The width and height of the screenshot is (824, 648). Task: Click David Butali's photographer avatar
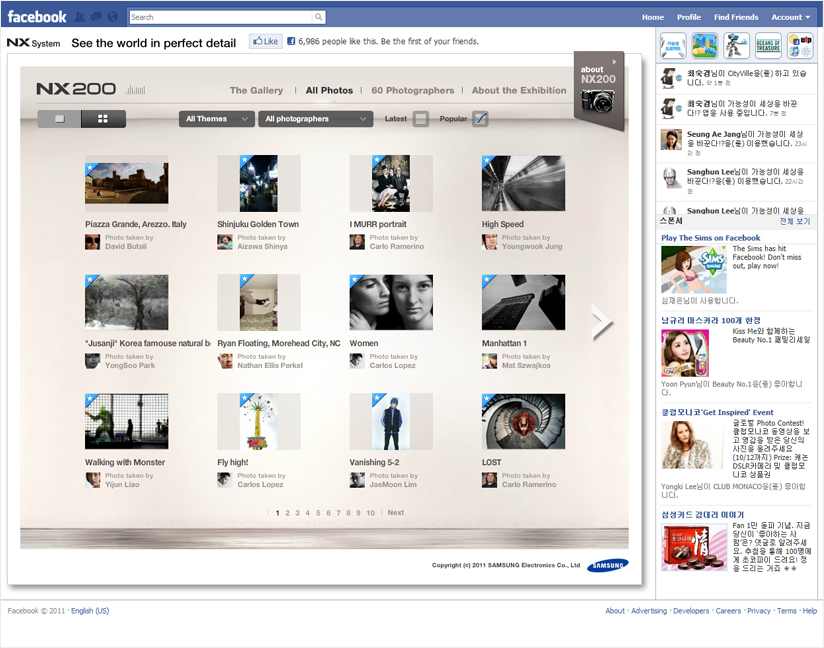pyautogui.click(x=92, y=242)
